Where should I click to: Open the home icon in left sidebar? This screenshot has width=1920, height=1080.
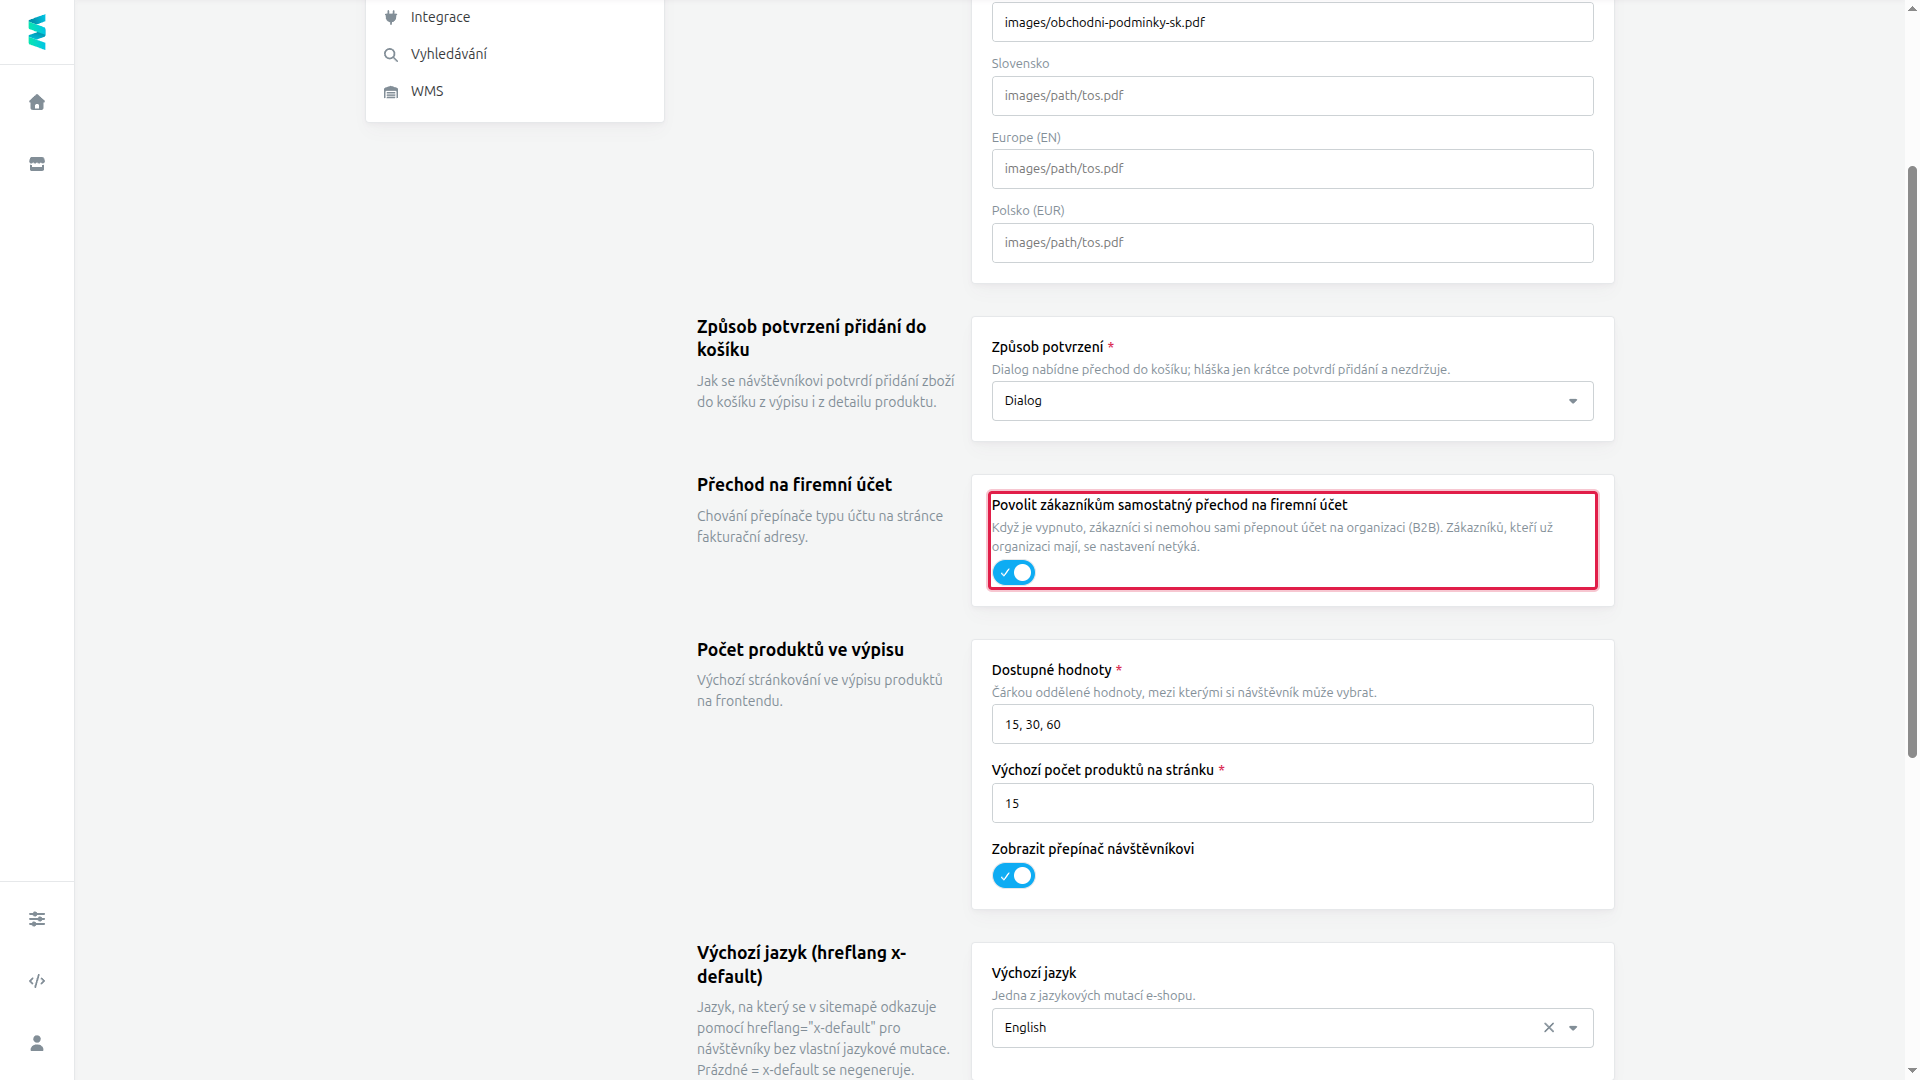pyautogui.click(x=37, y=102)
